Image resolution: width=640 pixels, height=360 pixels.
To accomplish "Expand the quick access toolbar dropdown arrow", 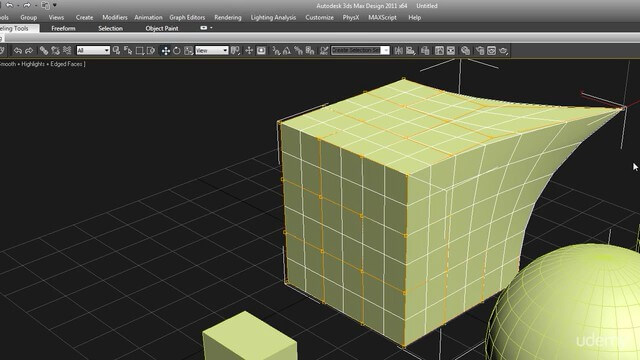I will pyautogui.click(x=55, y=5).
